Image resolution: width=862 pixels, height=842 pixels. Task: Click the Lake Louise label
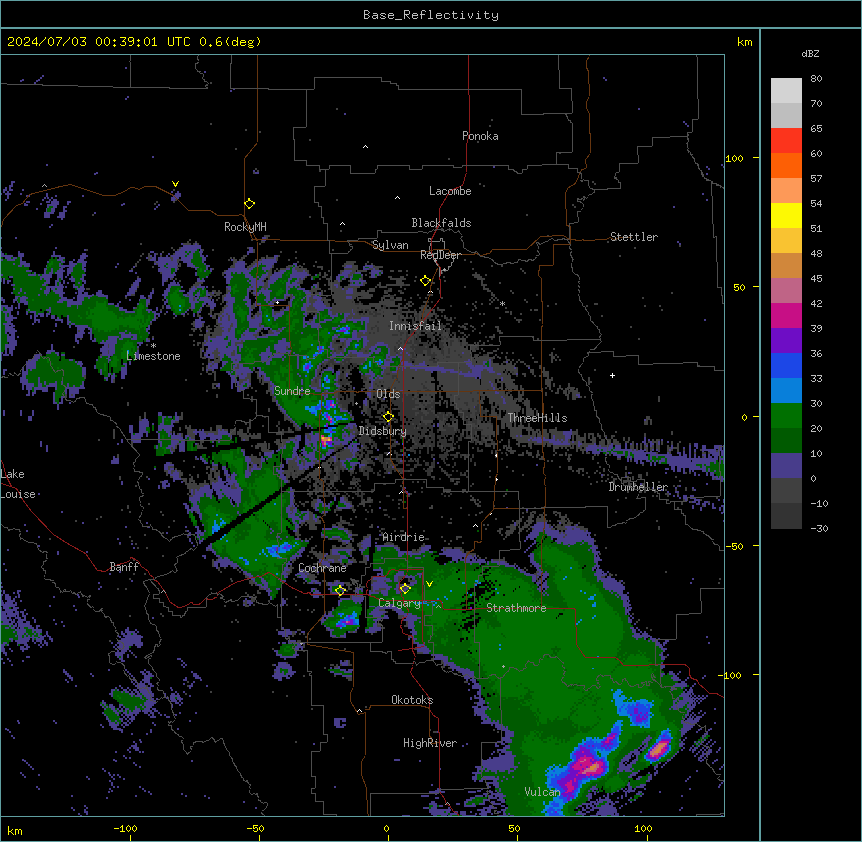tap(18, 484)
